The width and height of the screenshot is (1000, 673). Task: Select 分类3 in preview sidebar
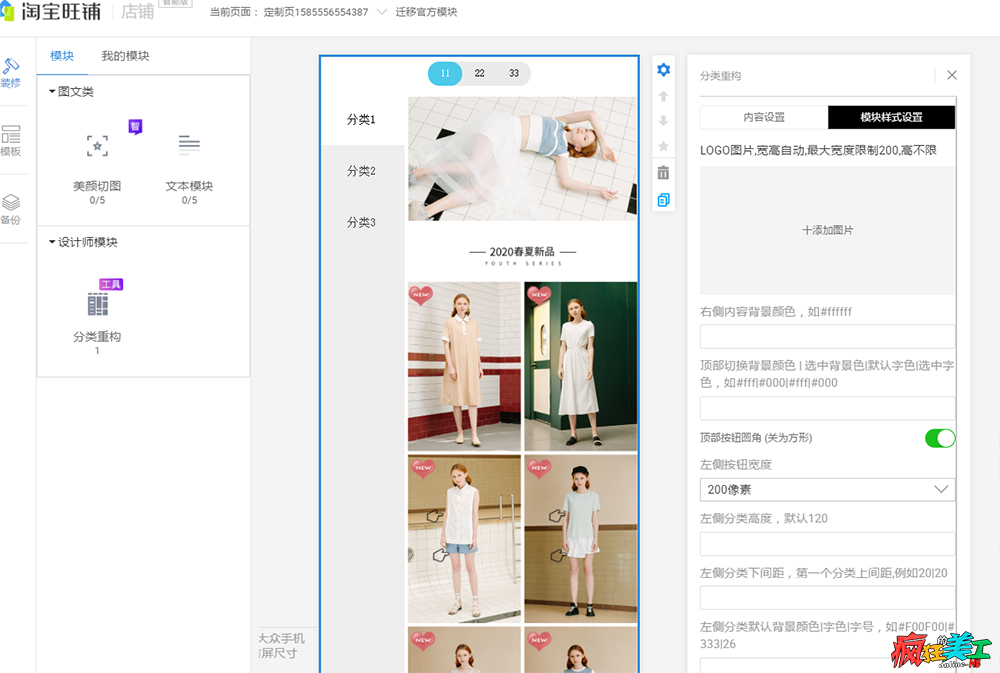point(362,223)
